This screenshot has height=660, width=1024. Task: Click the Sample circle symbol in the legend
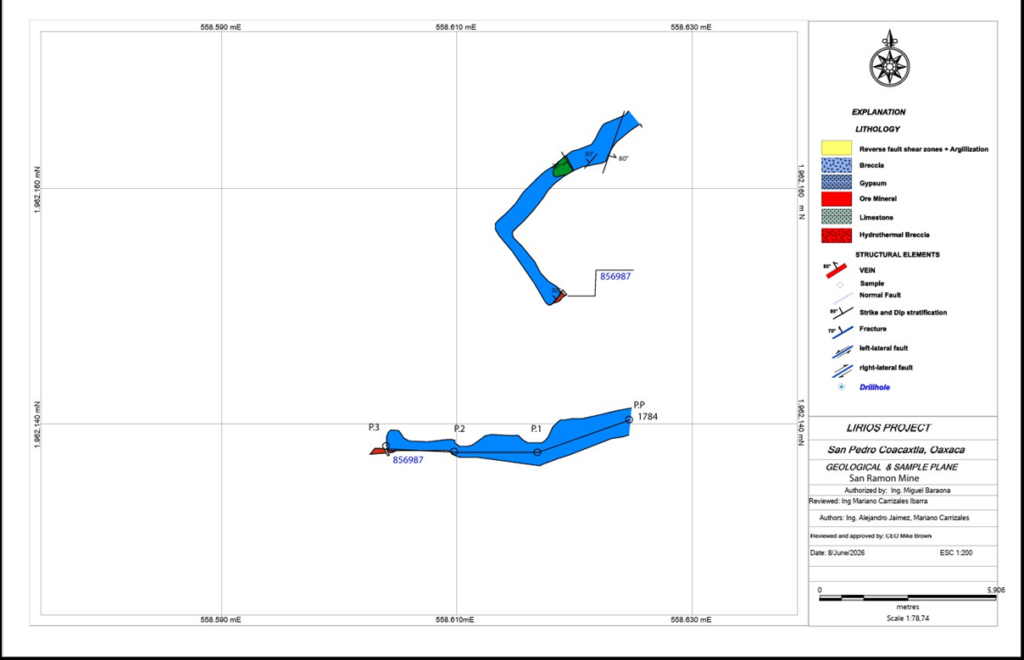pos(840,284)
